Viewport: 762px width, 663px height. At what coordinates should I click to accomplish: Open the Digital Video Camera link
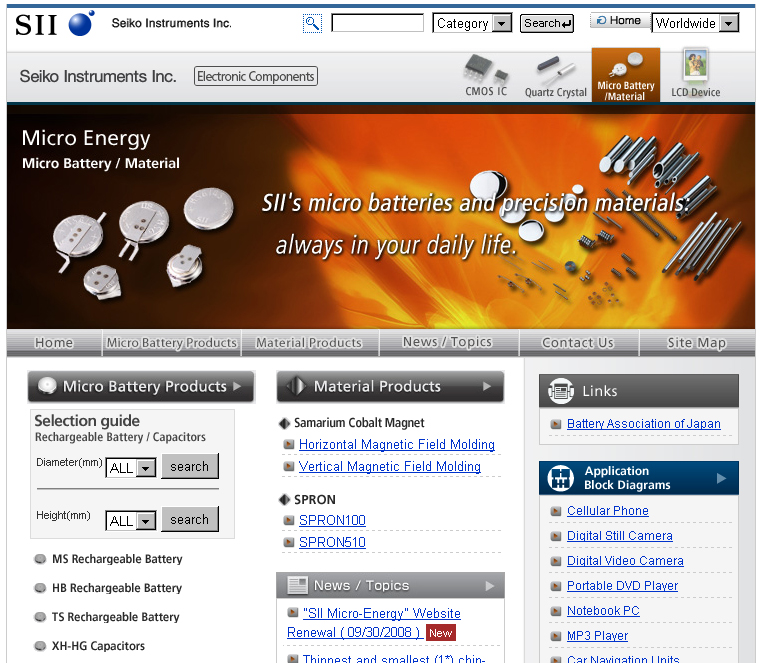coord(625,560)
